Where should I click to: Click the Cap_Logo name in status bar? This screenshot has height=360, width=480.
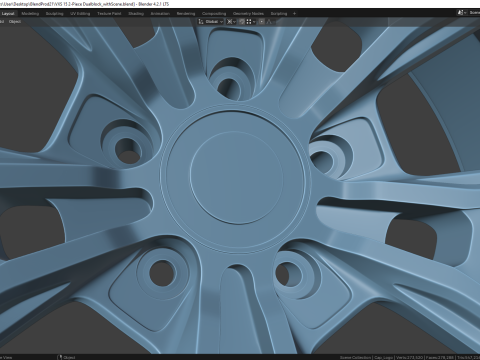click(x=383, y=357)
